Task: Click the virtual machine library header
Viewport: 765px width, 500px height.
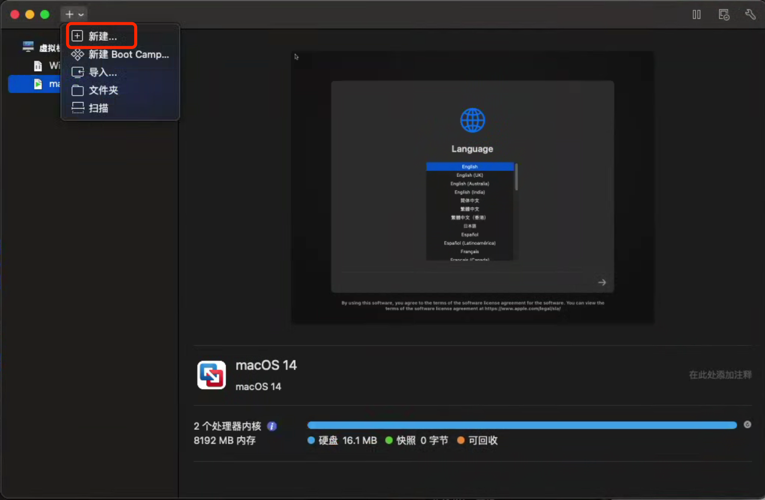Action: pos(41,47)
